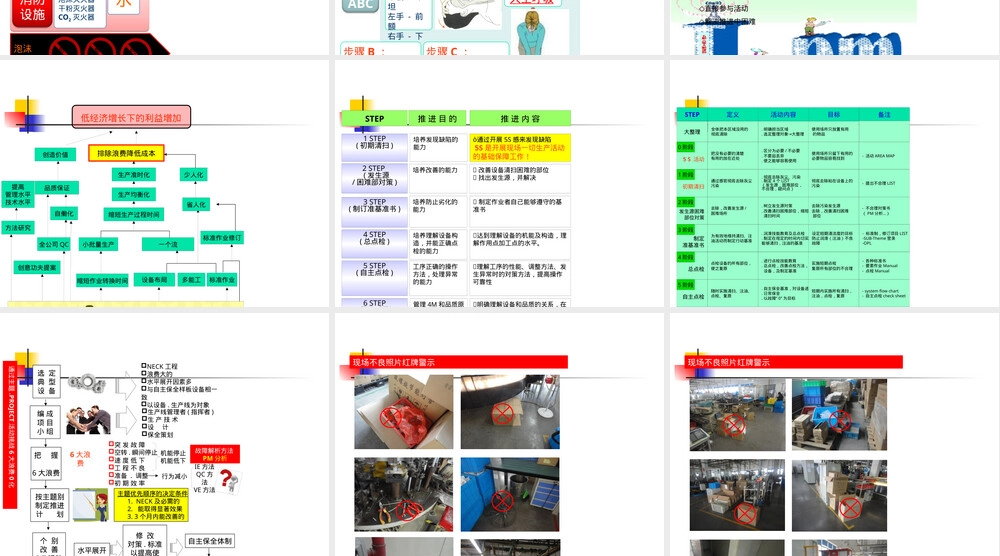Open the slide titled 低经济增长下的利益增加
The height and width of the screenshot is (556, 1000).
tap(164, 184)
